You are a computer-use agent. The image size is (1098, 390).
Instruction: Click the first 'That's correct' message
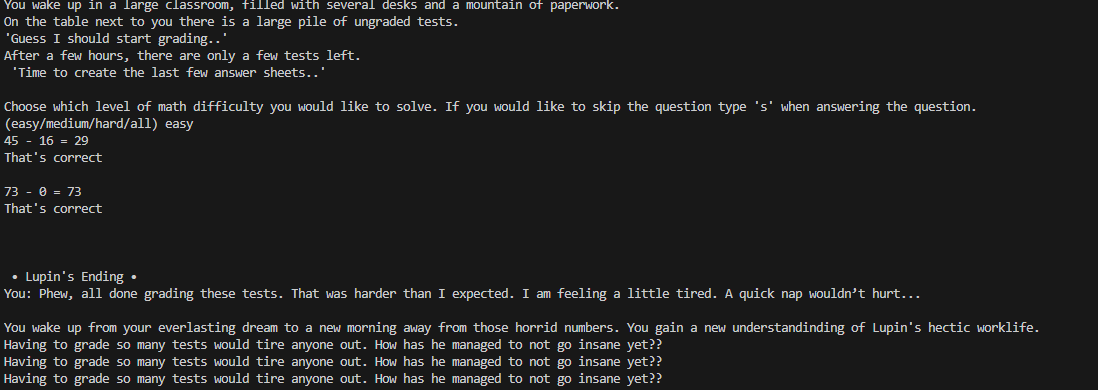click(53, 158)
